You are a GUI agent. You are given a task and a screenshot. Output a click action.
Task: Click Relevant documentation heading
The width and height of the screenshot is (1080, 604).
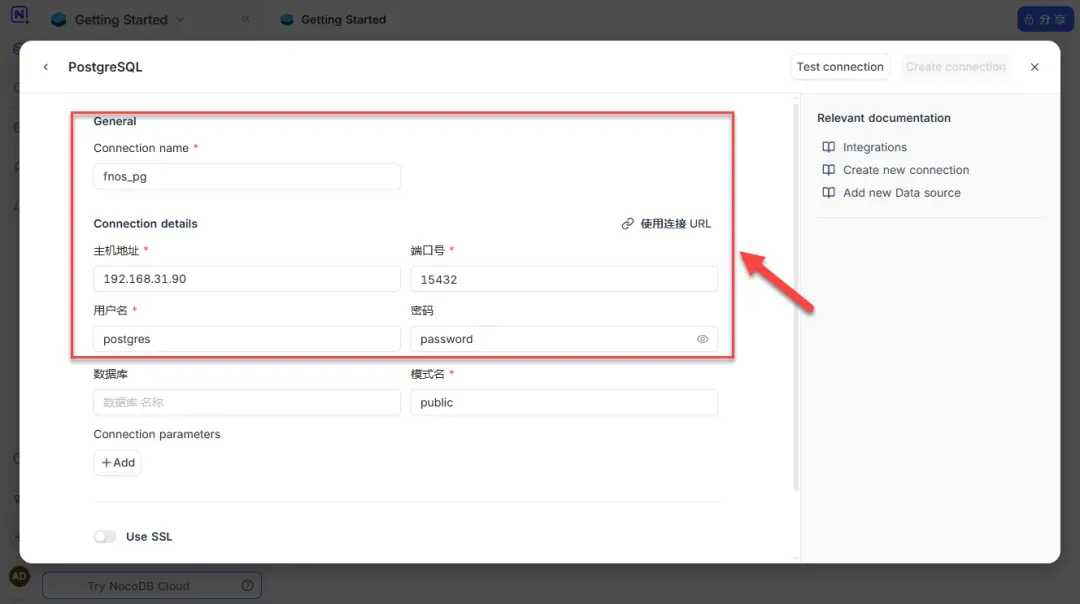click(884, 118)
